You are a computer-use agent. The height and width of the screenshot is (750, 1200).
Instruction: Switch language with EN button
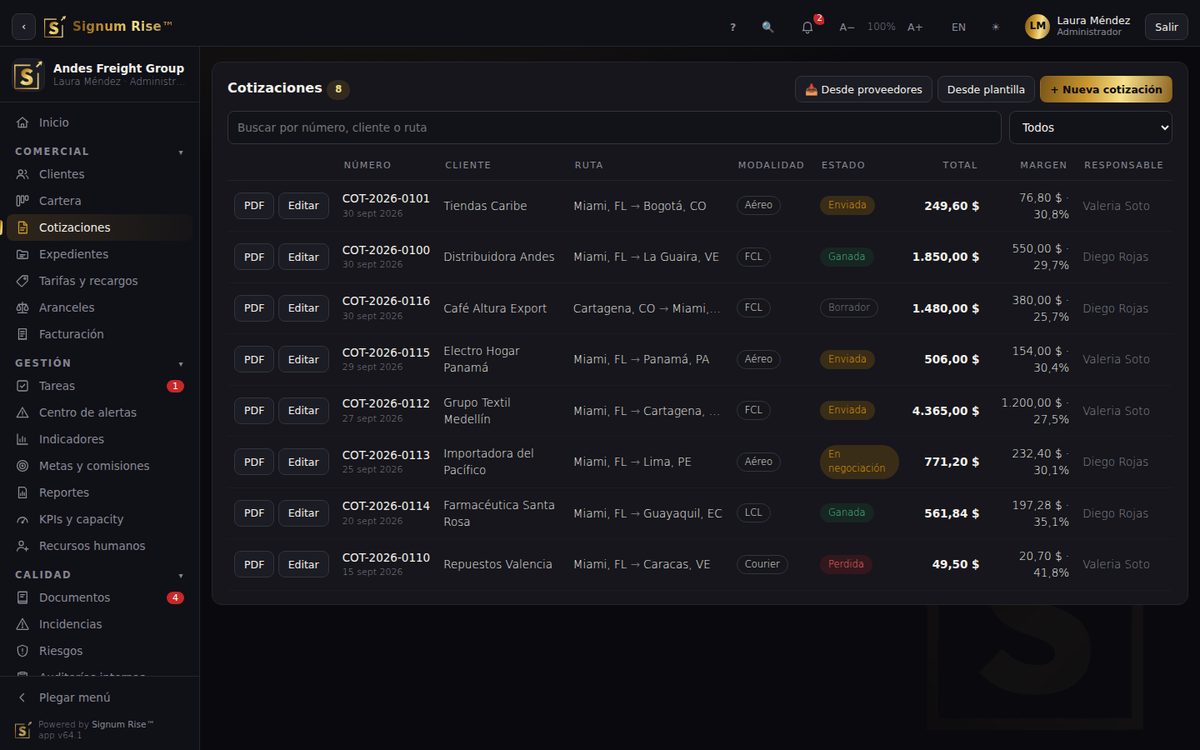[x=959, y=27]
